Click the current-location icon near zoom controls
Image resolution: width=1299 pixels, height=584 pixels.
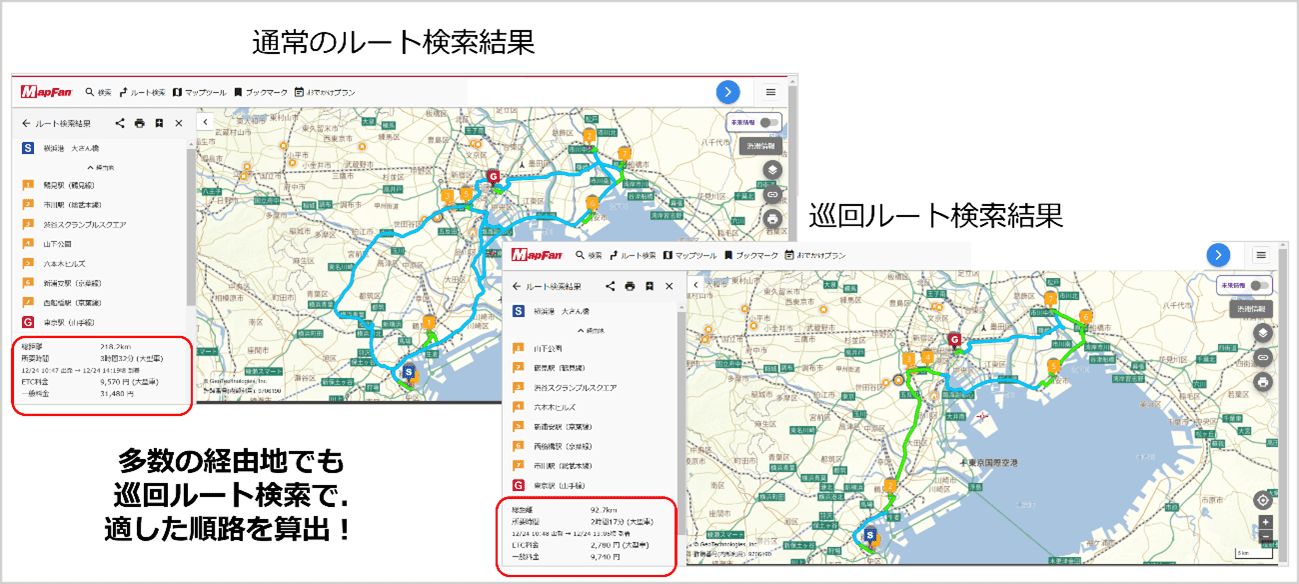pos(1263,500)
